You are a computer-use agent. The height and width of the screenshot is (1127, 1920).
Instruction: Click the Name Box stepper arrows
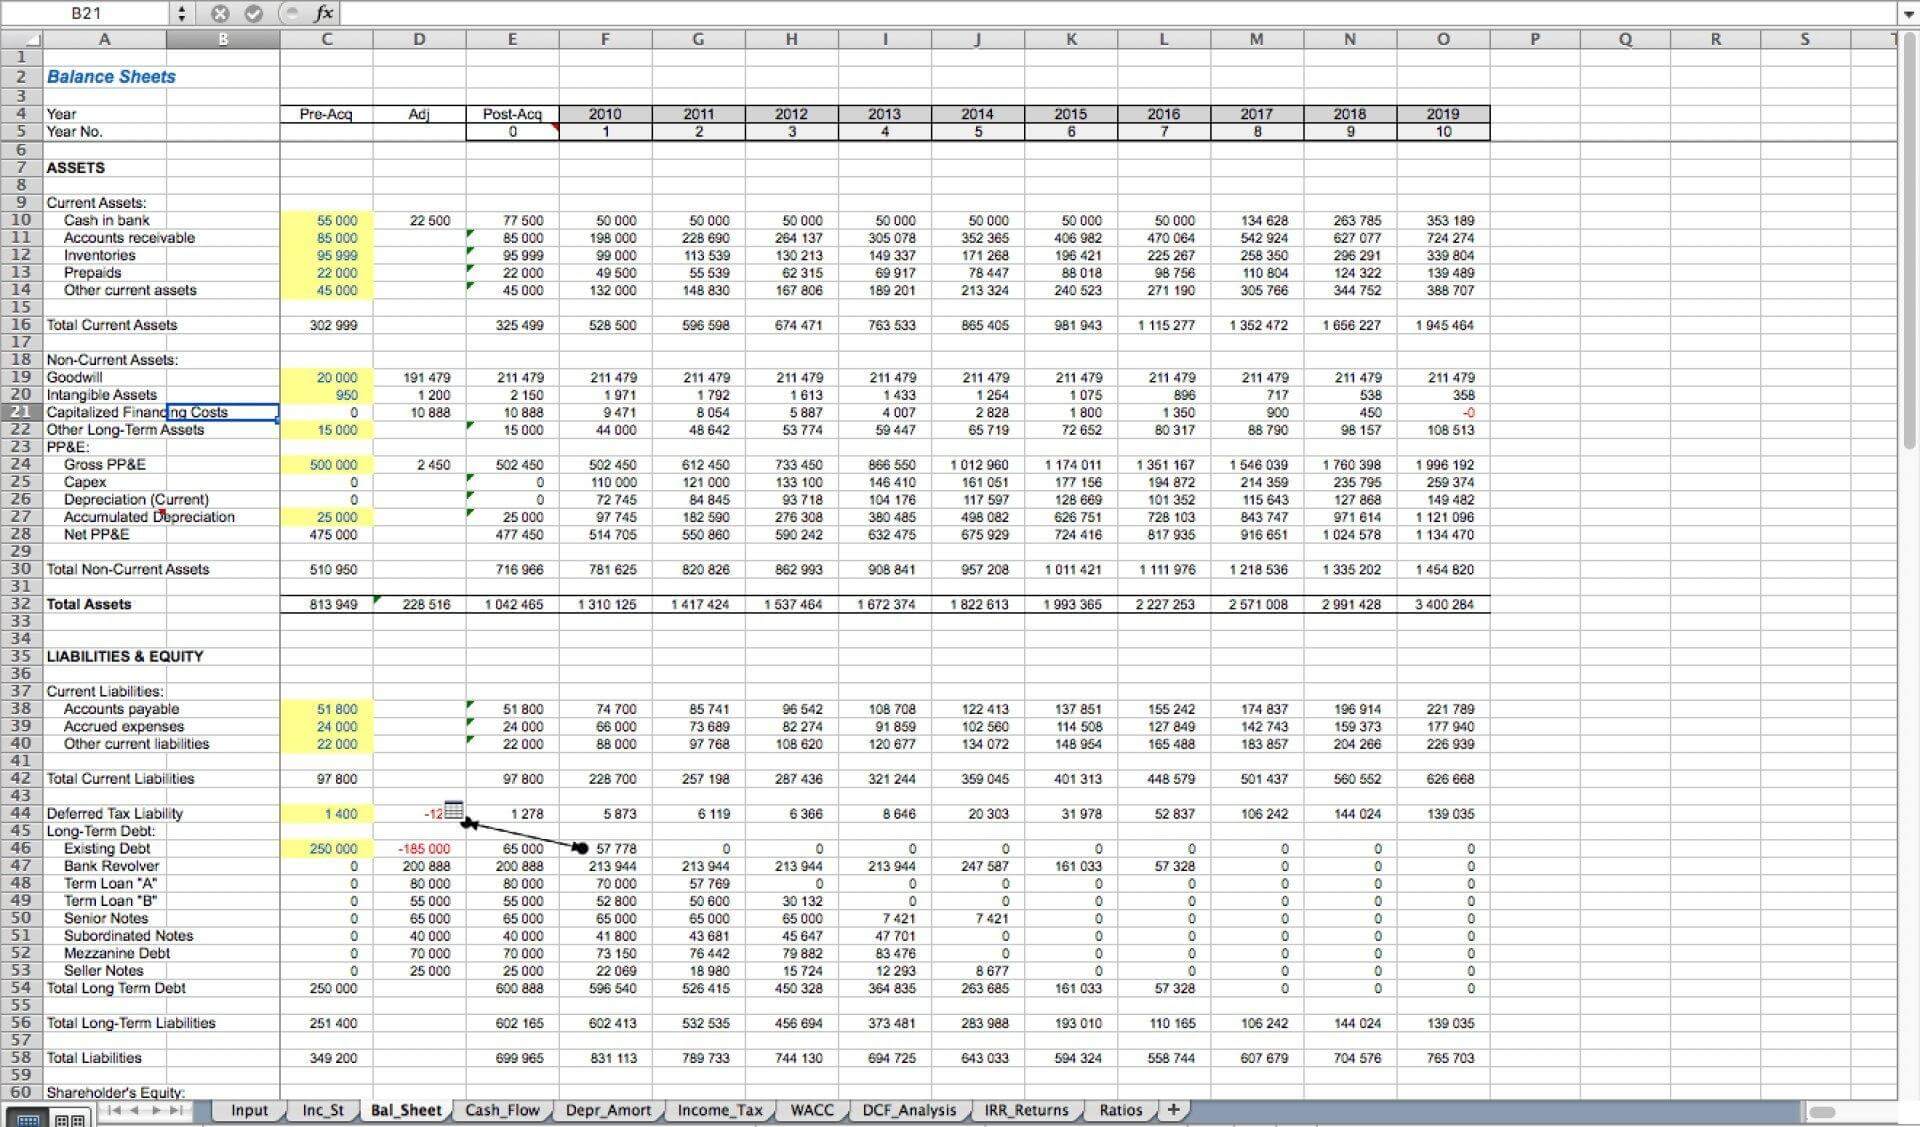(181, 13)
